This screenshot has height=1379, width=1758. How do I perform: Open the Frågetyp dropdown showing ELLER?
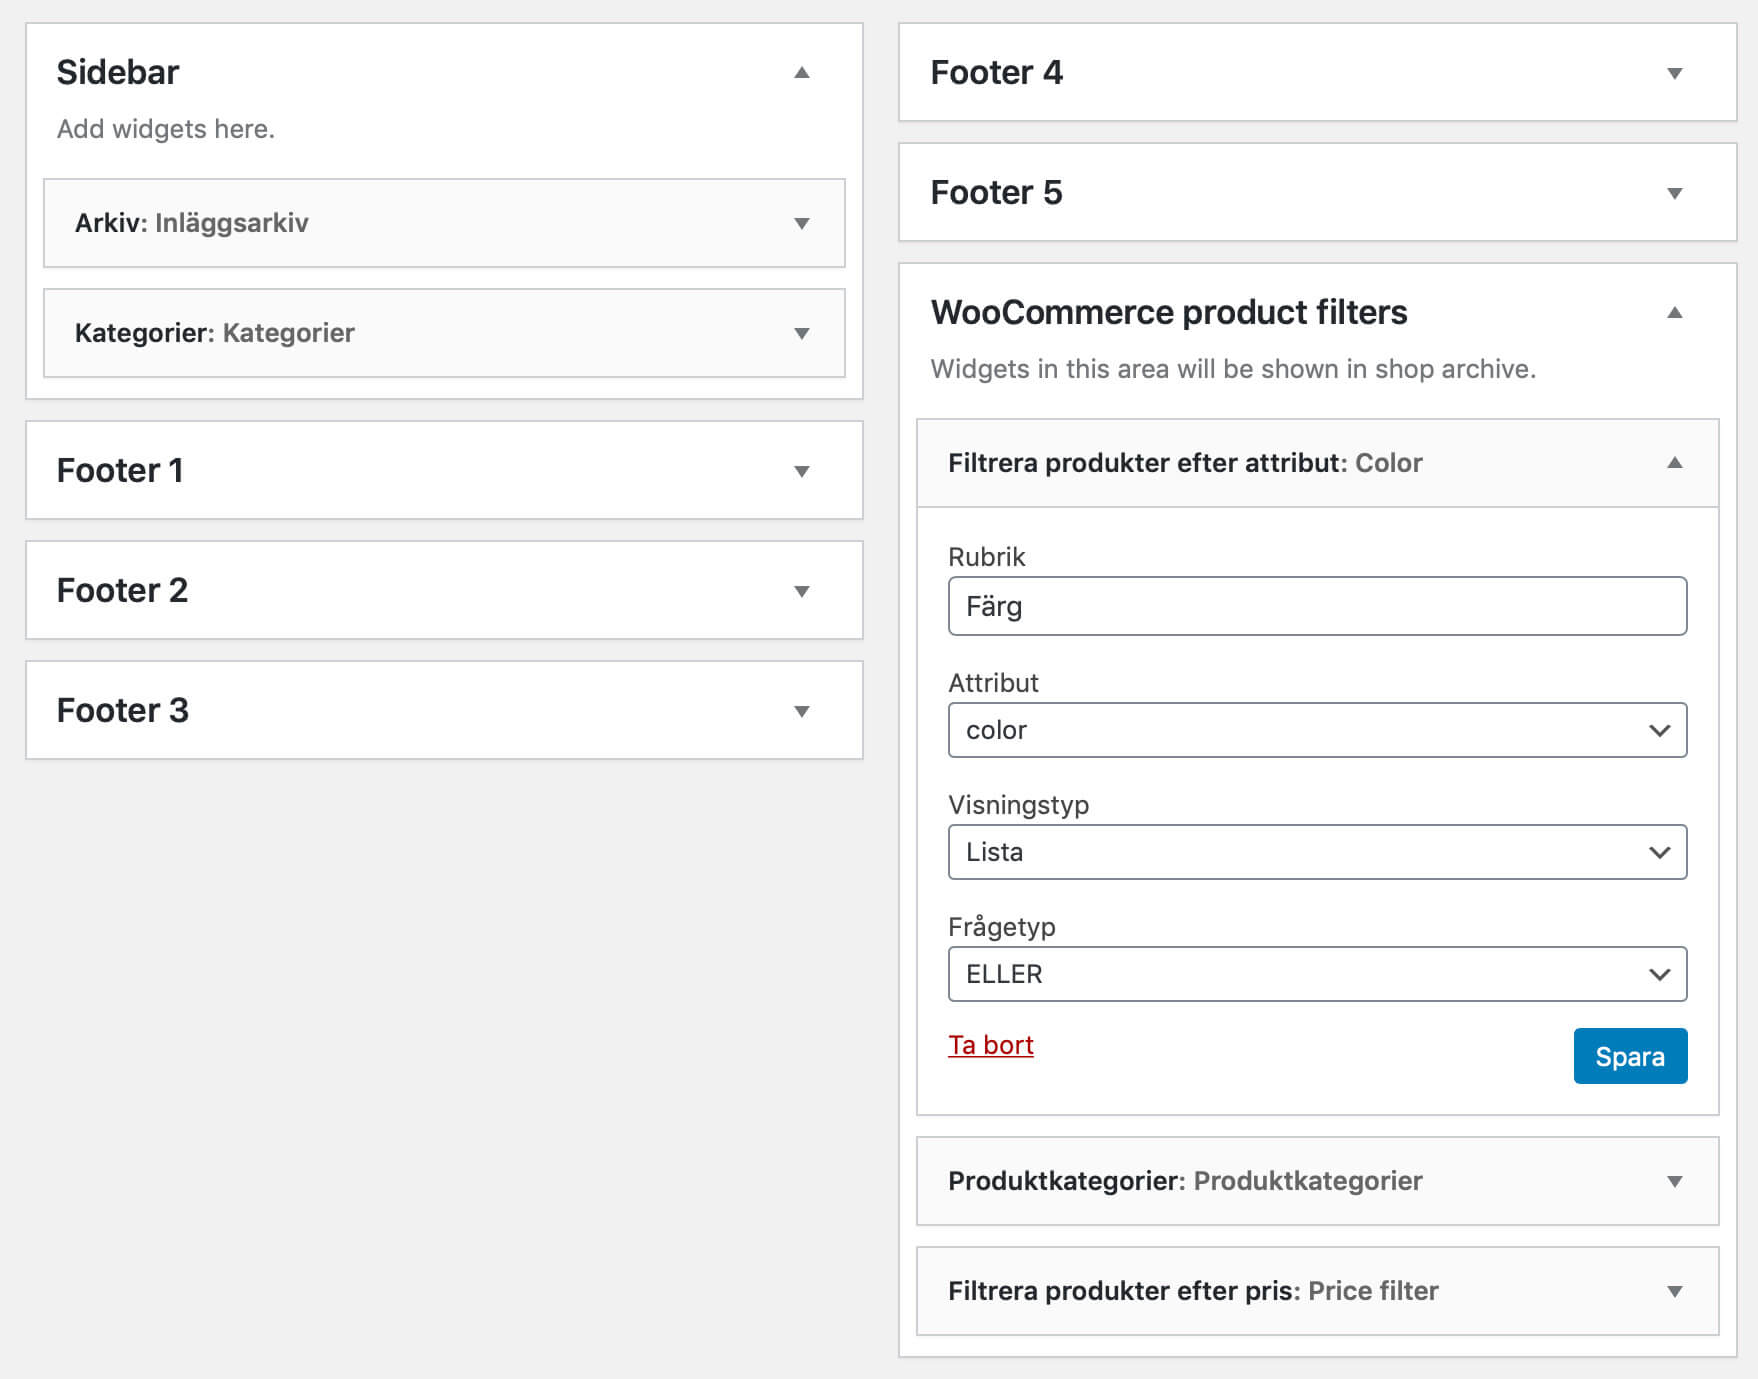click(1317, 974)
